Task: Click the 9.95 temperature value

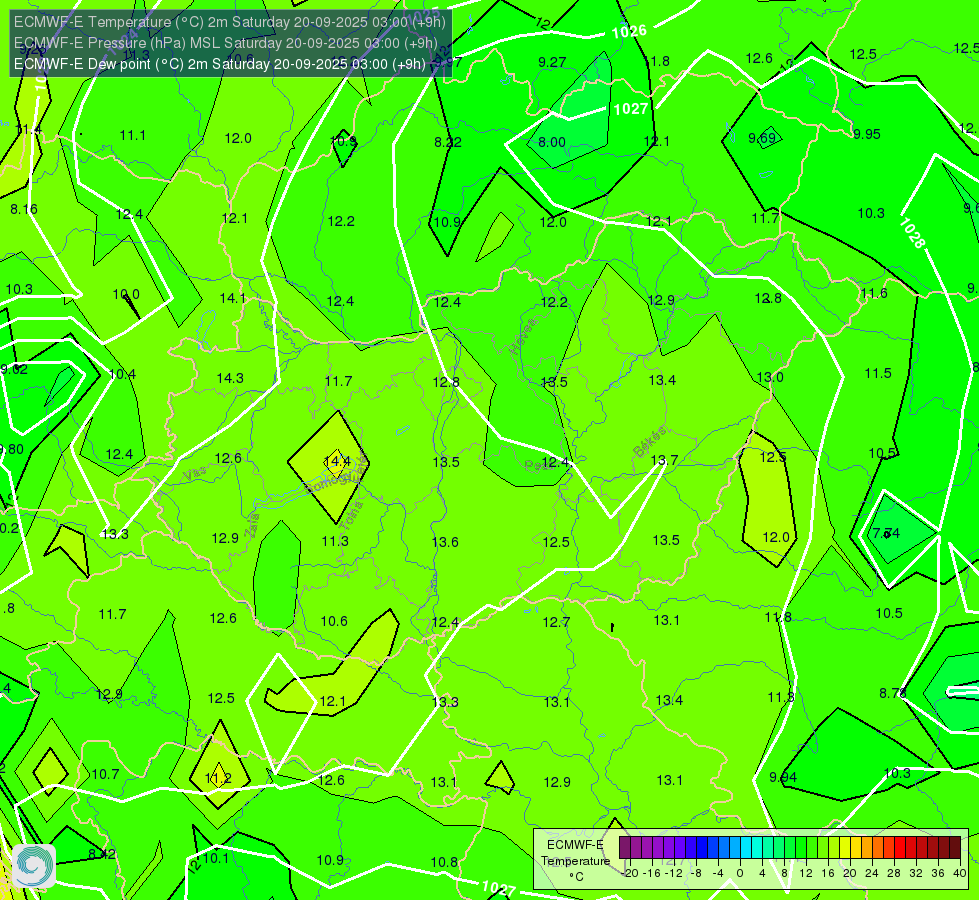Action: [x=867, y=134]
